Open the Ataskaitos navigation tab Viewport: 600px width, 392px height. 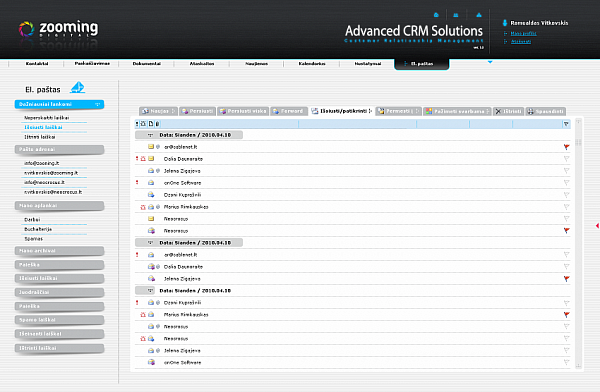click(202, 64)
